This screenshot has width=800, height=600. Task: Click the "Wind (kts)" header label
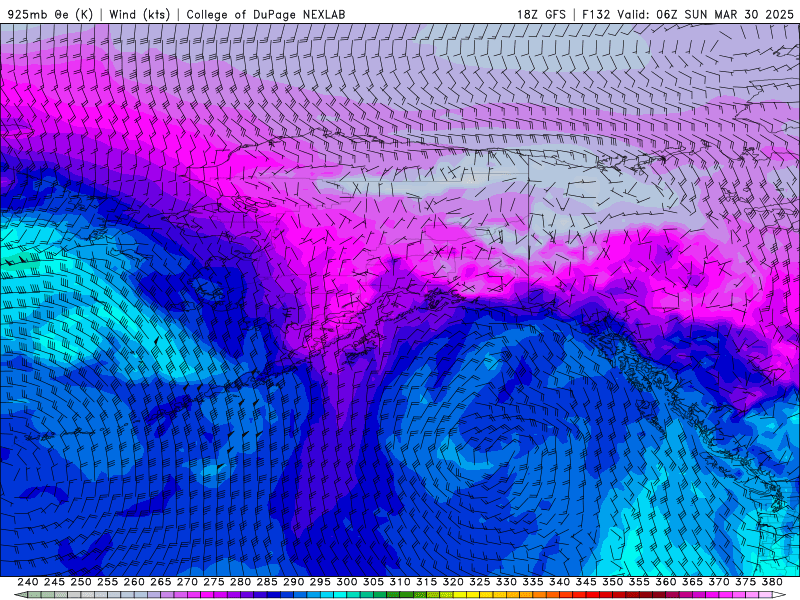coord(140,14)
